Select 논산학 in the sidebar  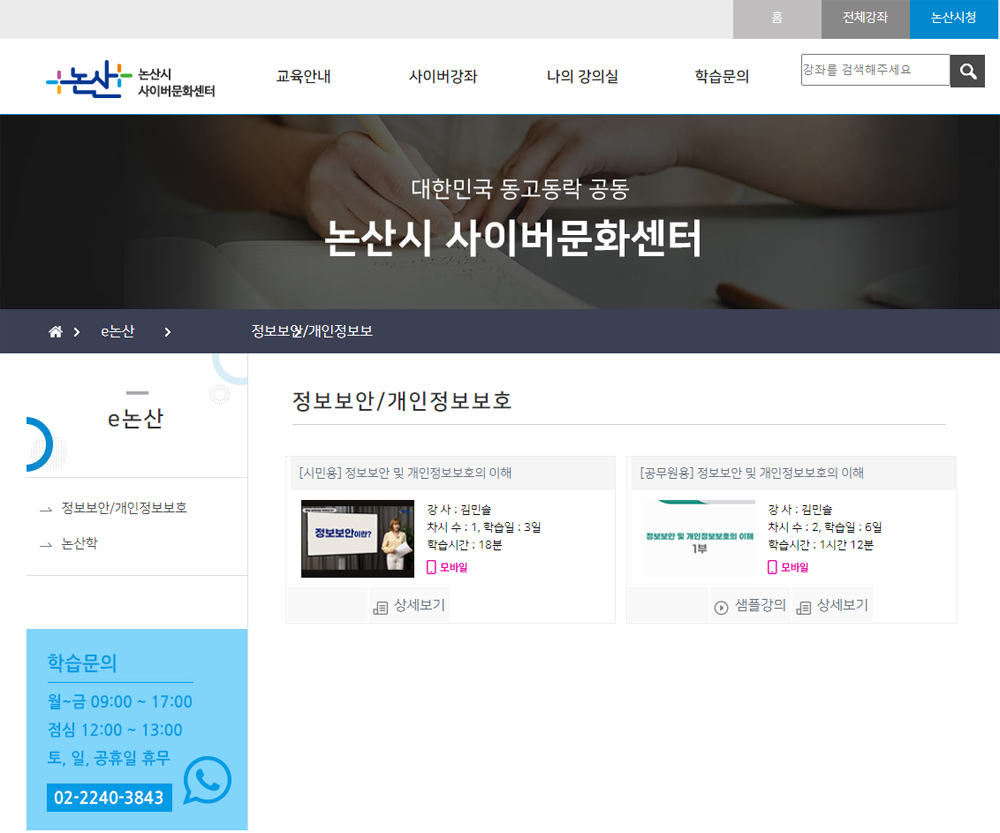79,543
